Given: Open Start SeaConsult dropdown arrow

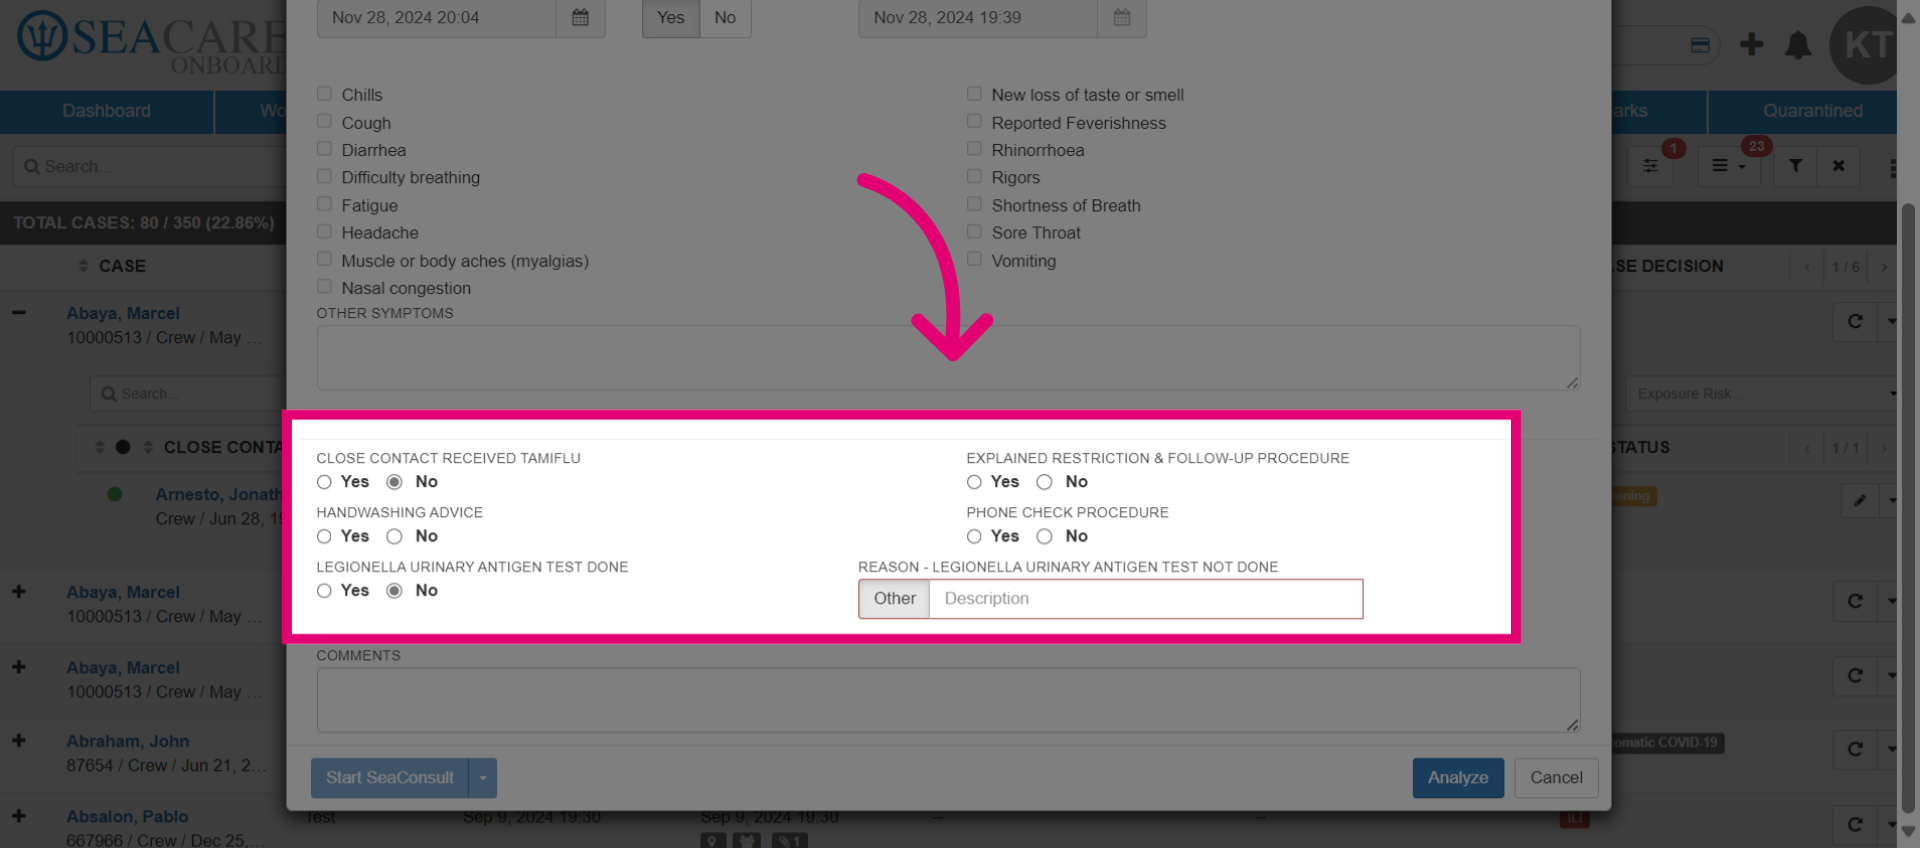Looking at the screenshot, I should pyautogui.click(x=483, y=778).
